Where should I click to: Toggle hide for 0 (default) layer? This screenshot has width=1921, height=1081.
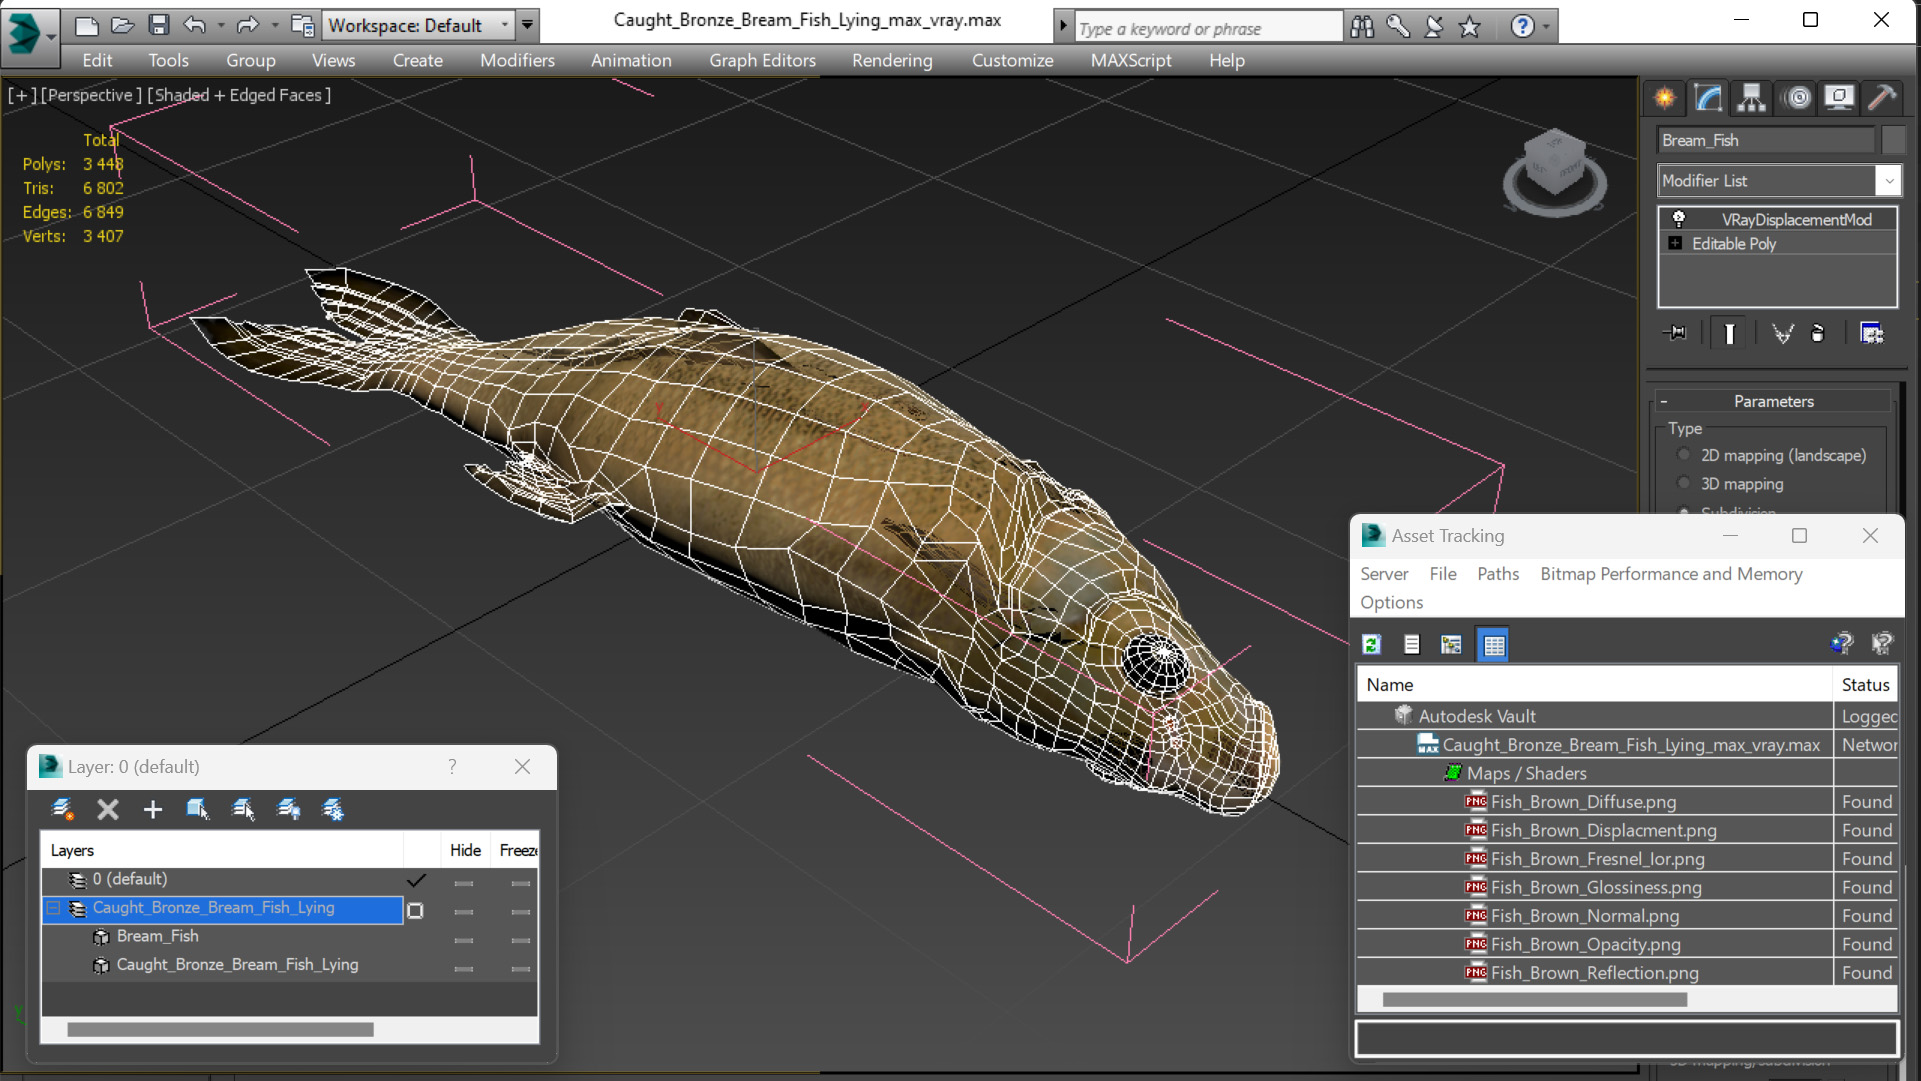tap(463, 883)
